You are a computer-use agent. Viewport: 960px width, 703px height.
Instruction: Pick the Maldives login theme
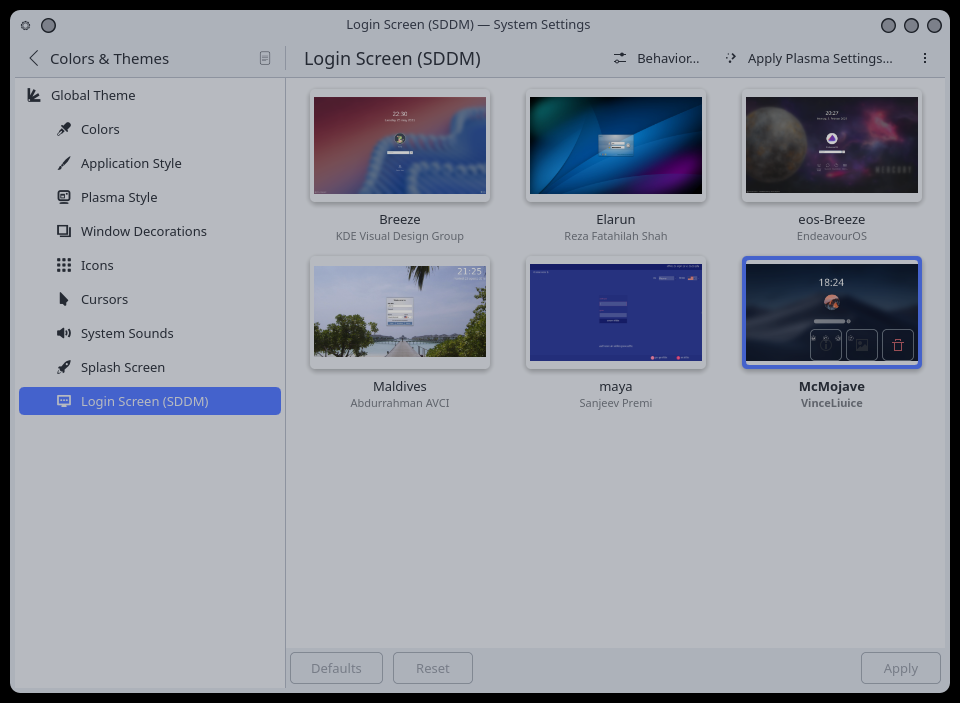400,312
